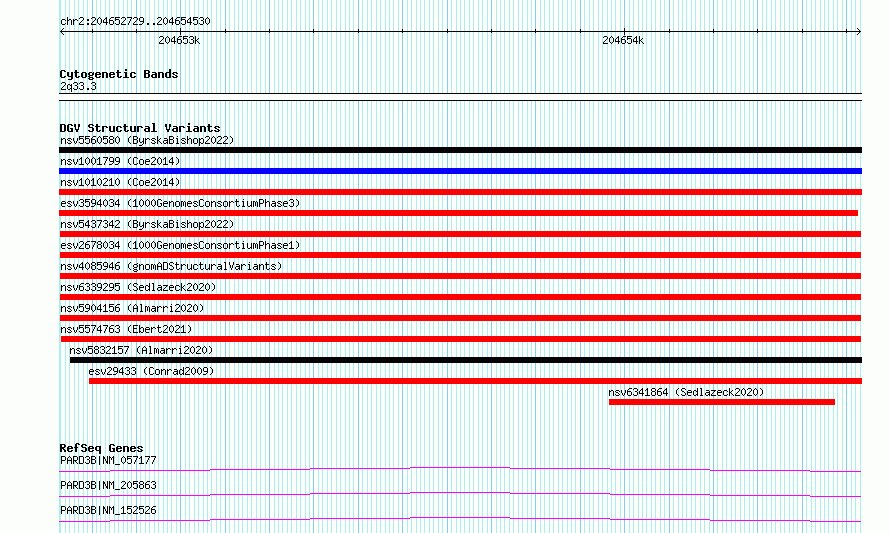Open variant esv29433 (Conrad2009) label
Screen dimensions: 890x533
[x=151, y=371]
